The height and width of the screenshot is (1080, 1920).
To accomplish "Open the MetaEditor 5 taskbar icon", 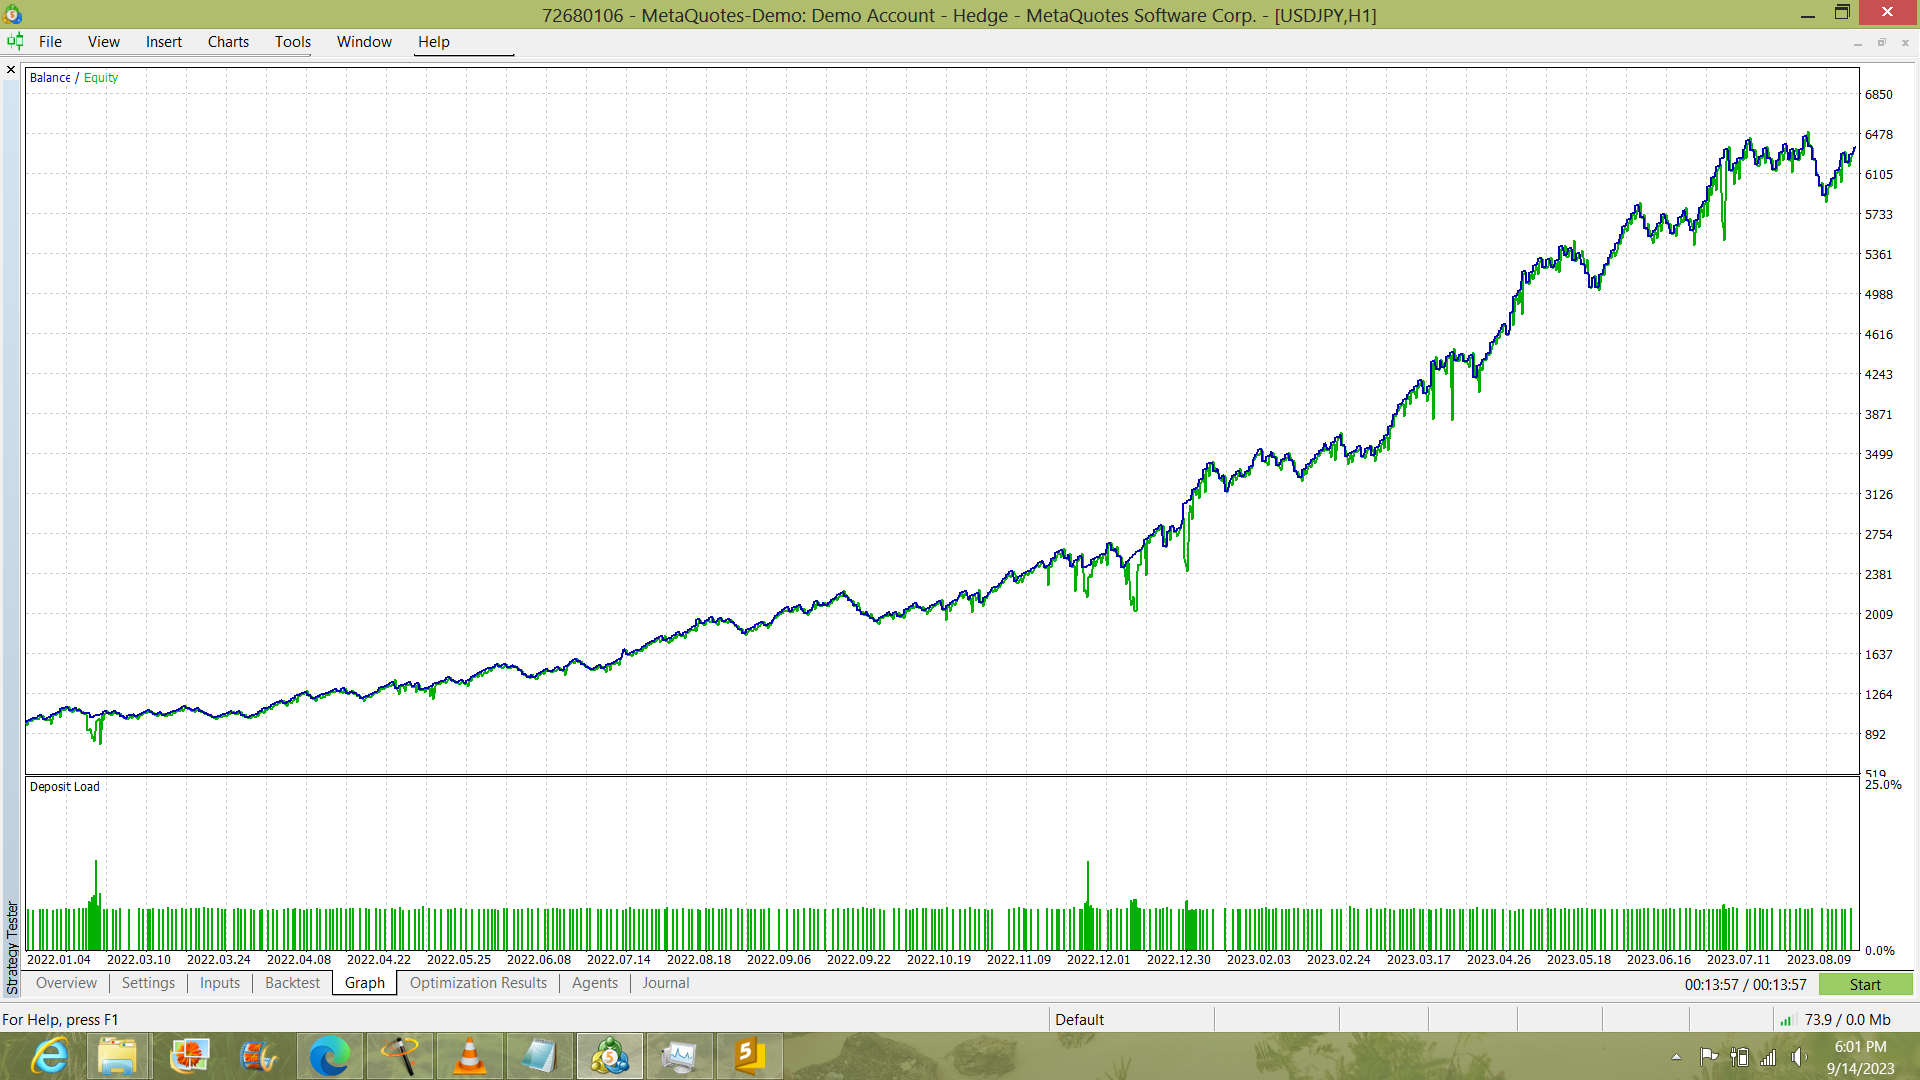I will [x=749, y=1056].
